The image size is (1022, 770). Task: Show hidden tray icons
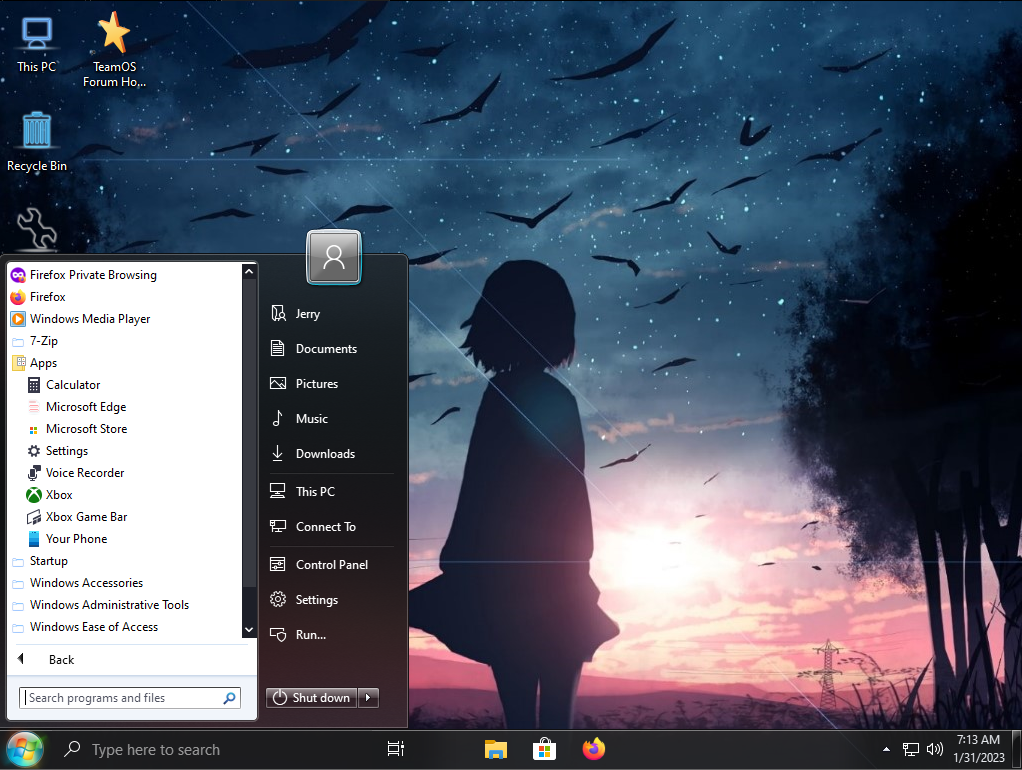(886, 749)
